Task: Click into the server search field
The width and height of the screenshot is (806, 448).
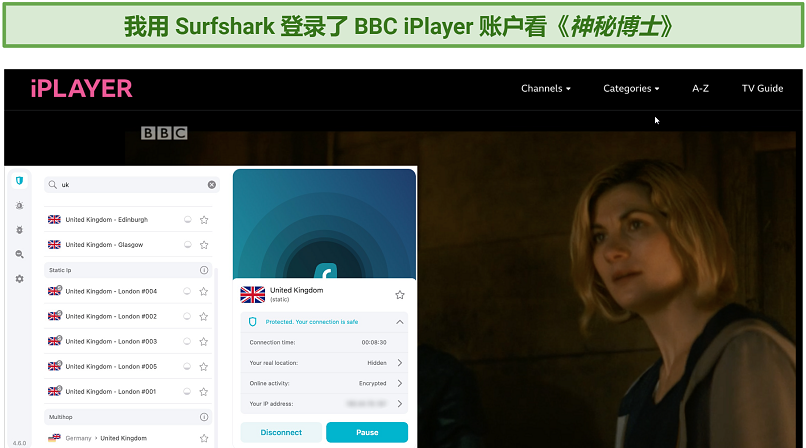Action: tap(132, 185)
